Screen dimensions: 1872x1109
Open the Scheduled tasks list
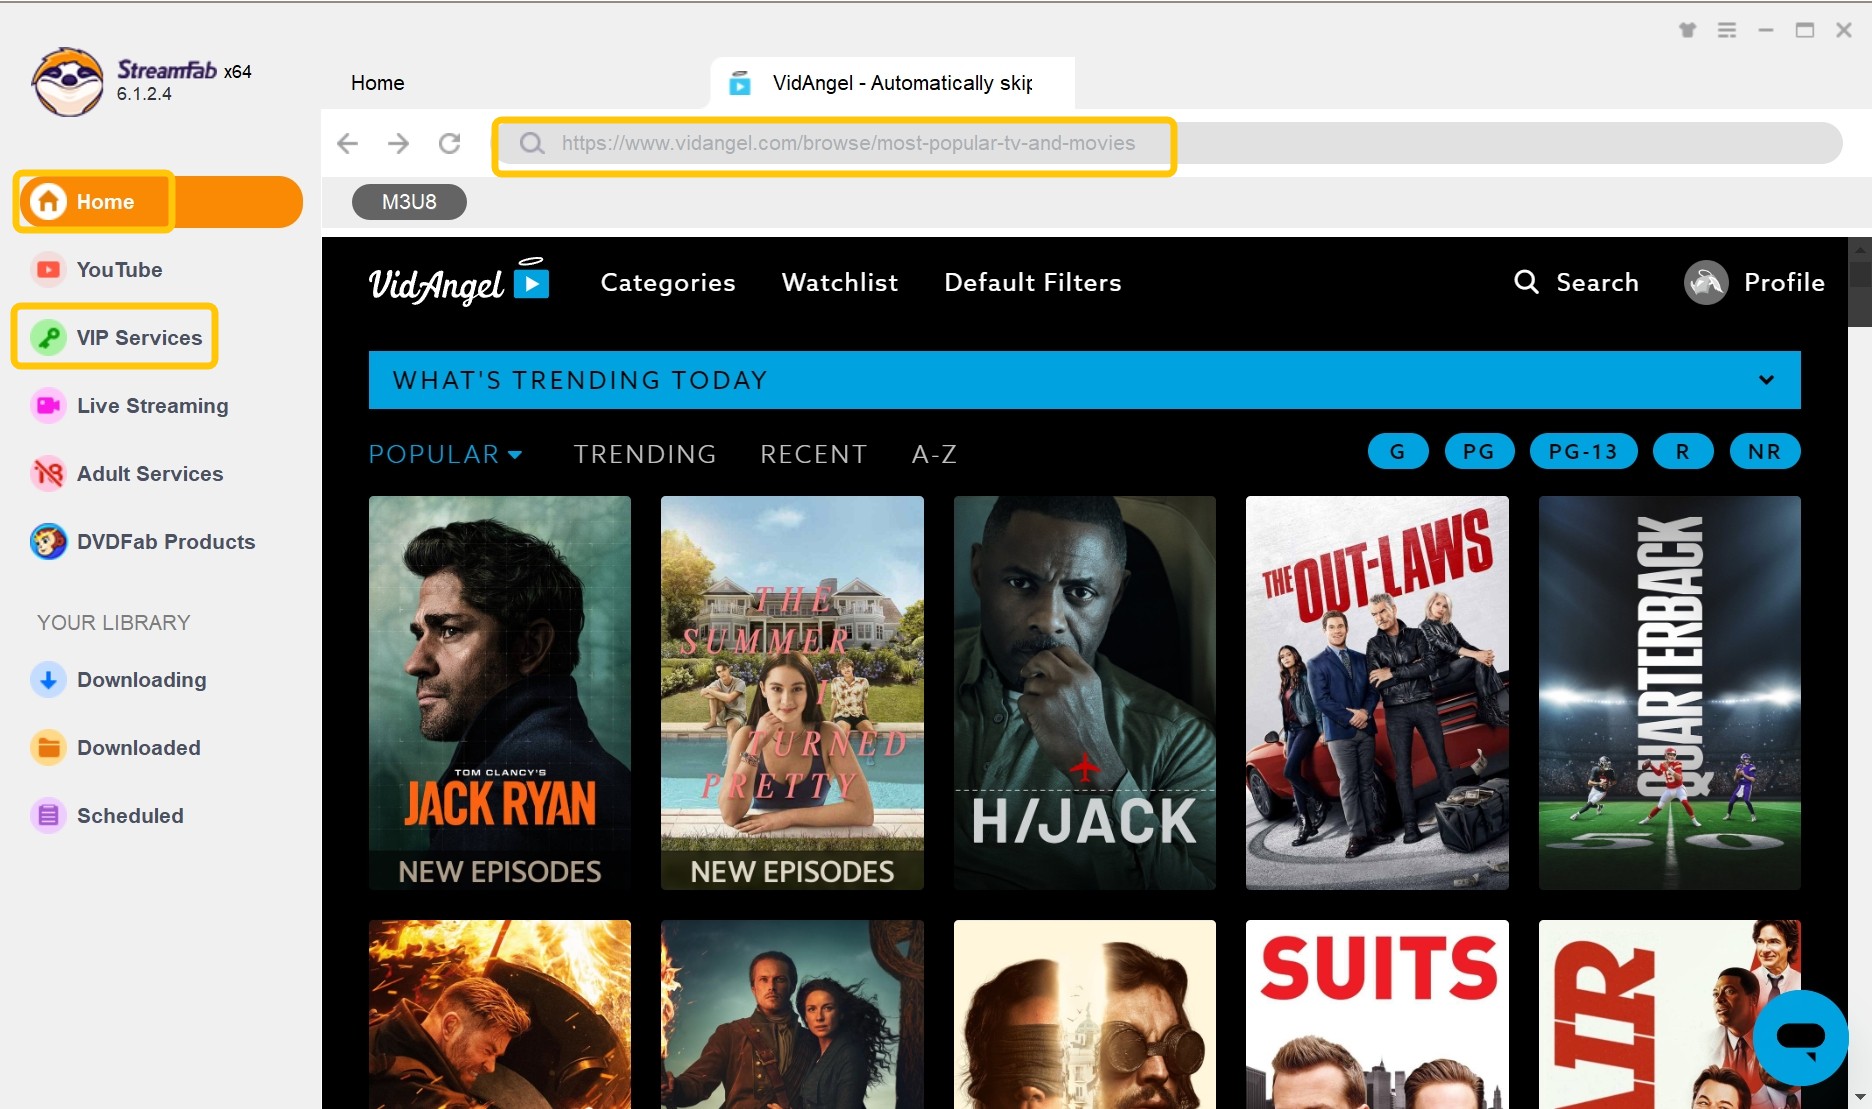(x=130, y=815)
